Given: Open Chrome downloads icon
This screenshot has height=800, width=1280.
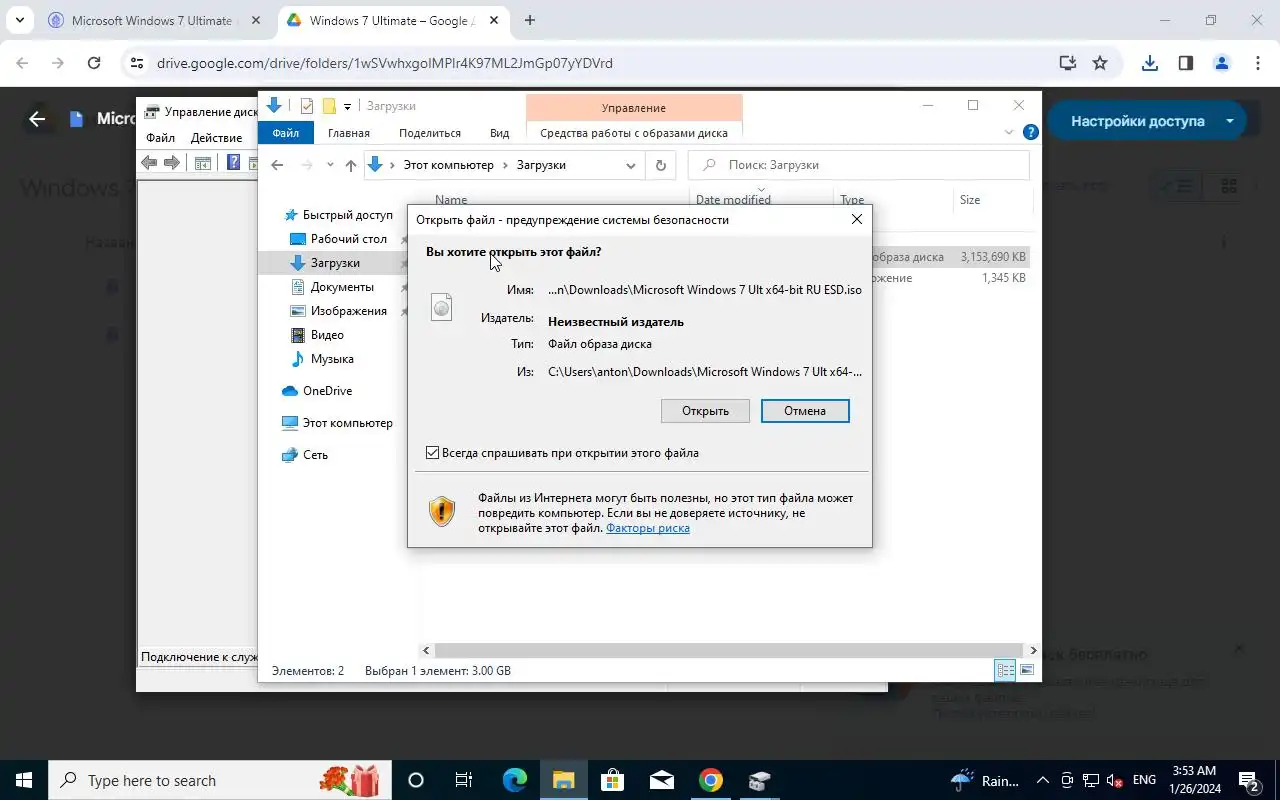Looking at the screenshot, I should coord(1150,63).
